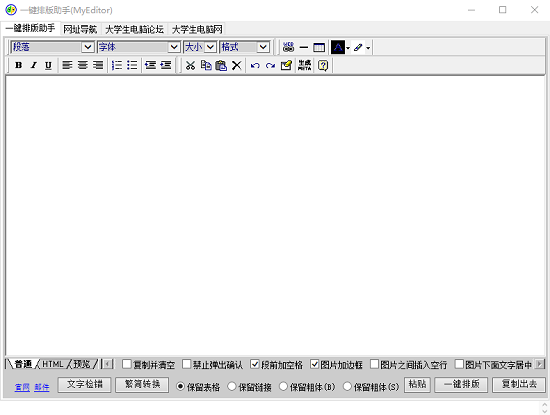Click the 复制出去 button
This screenshot has height=415, width=550.
coord(519,384)
